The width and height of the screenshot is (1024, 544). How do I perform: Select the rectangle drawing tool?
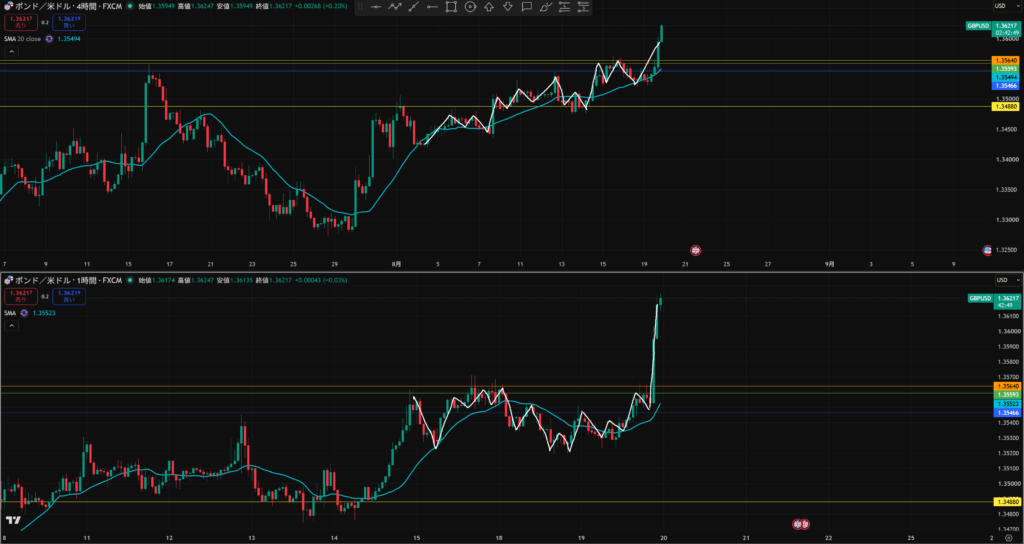(x=451, y=7)
